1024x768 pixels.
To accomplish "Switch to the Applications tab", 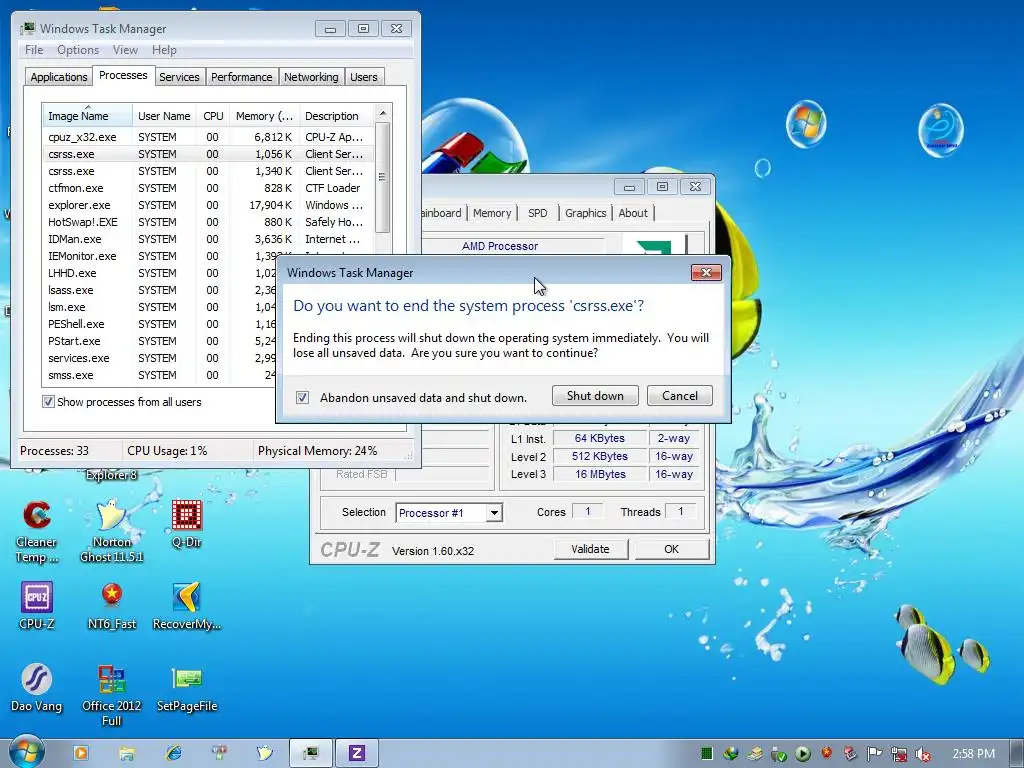I will [x=59, y=77].
